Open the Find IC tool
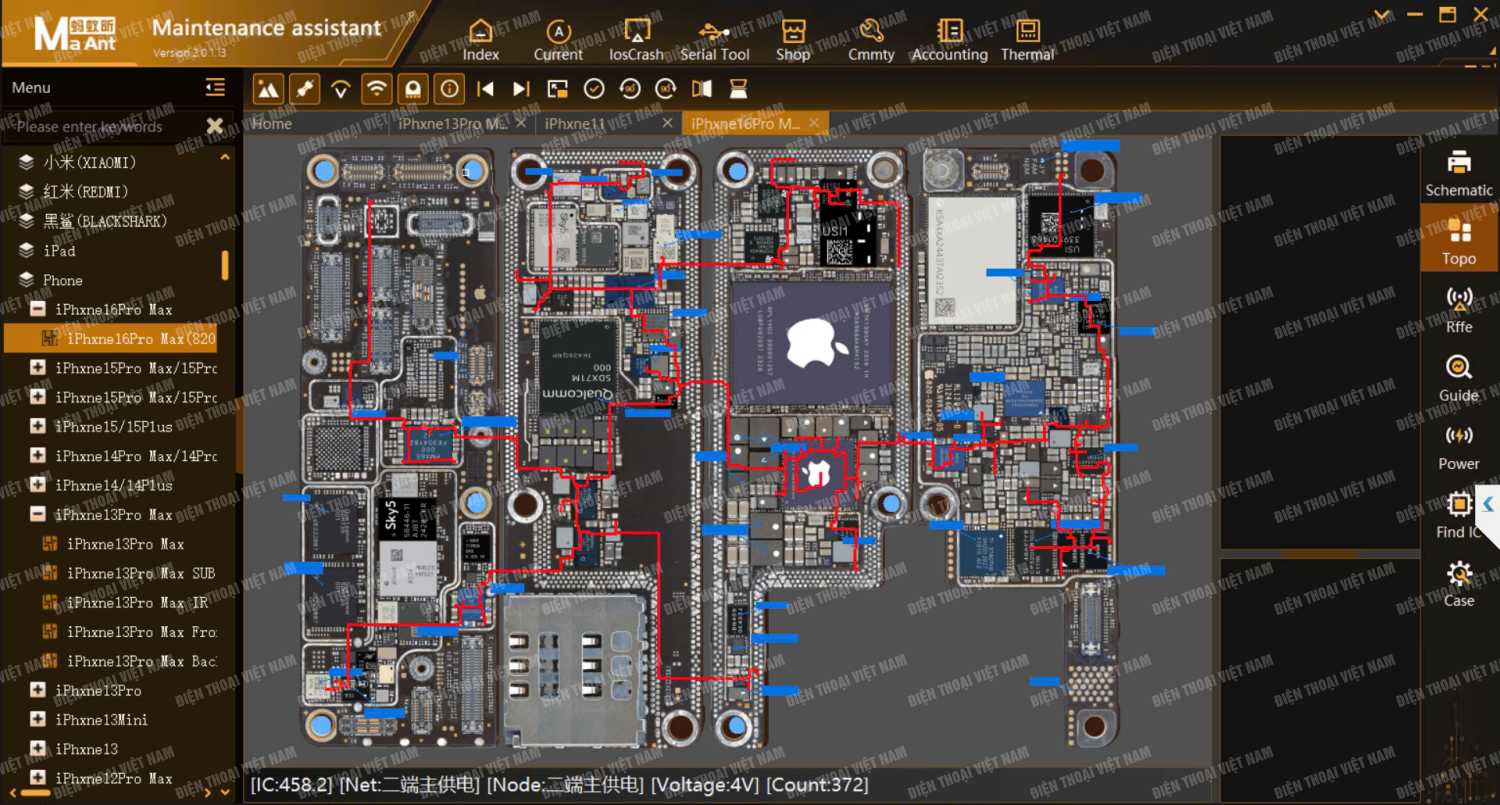 1459,515
